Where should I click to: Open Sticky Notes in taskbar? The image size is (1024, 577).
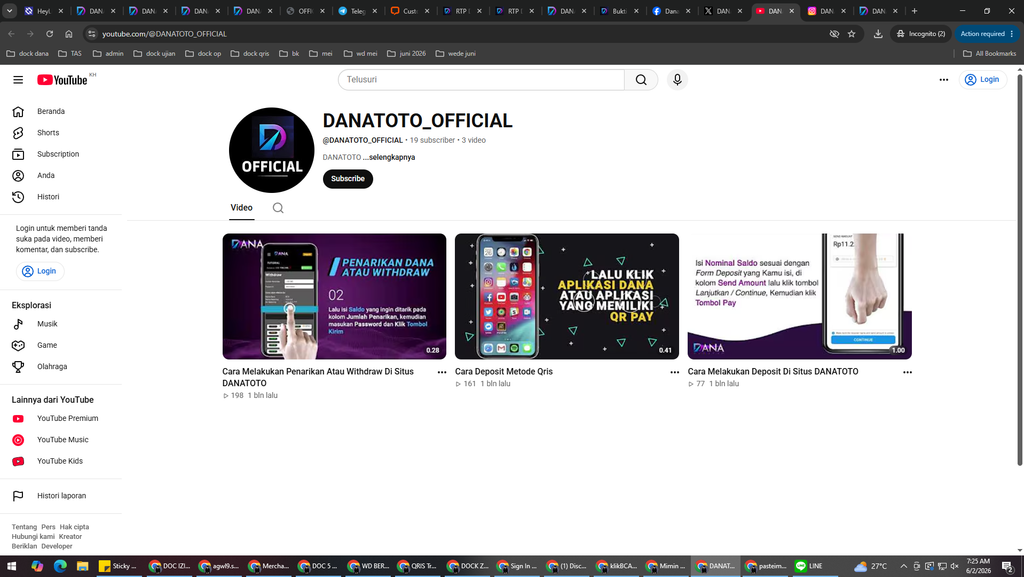[118, 566]
